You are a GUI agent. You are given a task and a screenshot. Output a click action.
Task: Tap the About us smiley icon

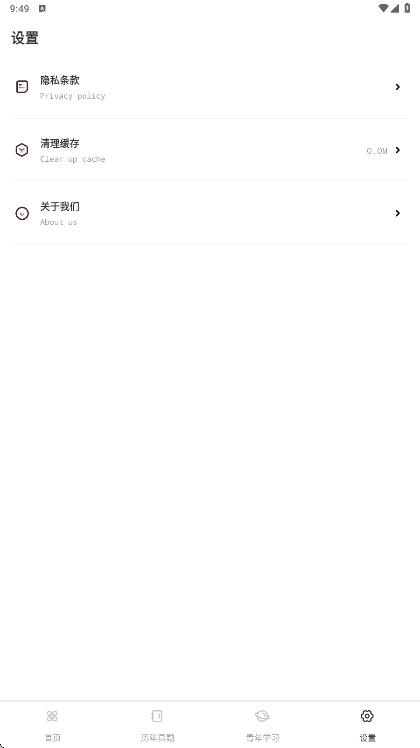coord(22,213)
